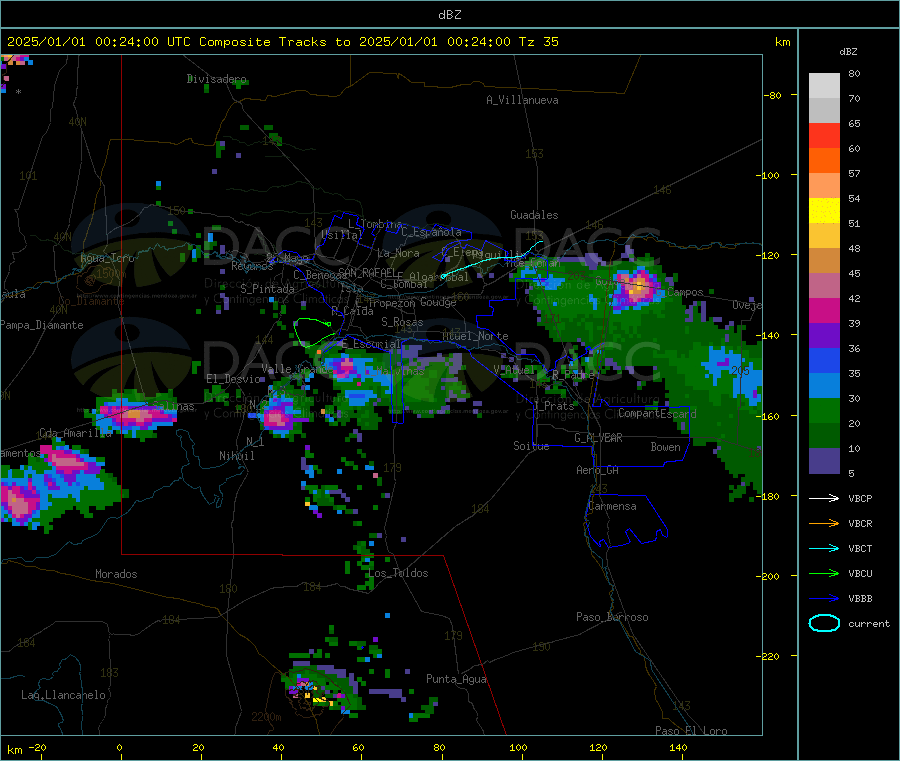The image size is (900, 761).
Task: Click the 100 km horizontal axis tick
Action: (x=518, y=748)
